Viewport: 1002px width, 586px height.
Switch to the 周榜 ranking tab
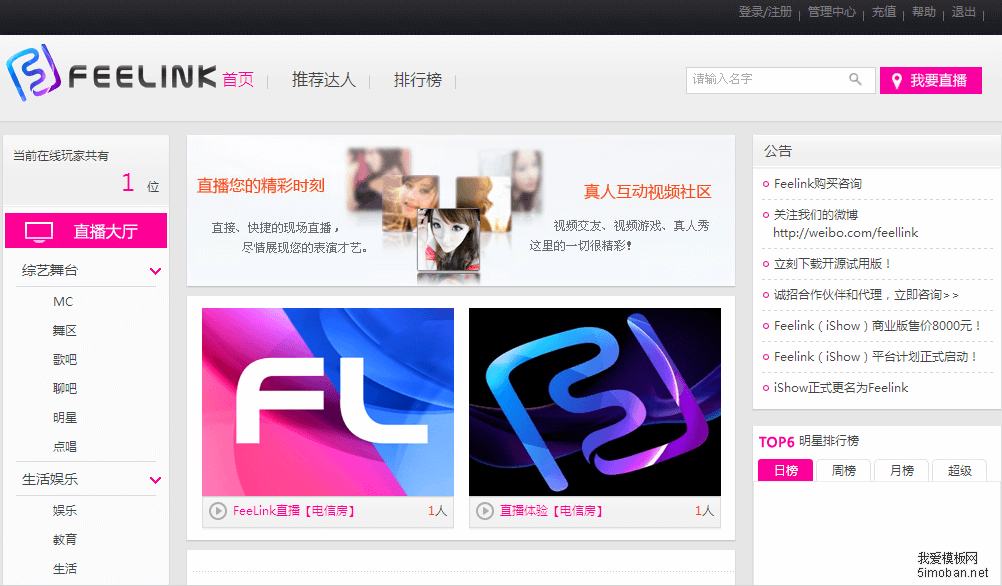843,470
